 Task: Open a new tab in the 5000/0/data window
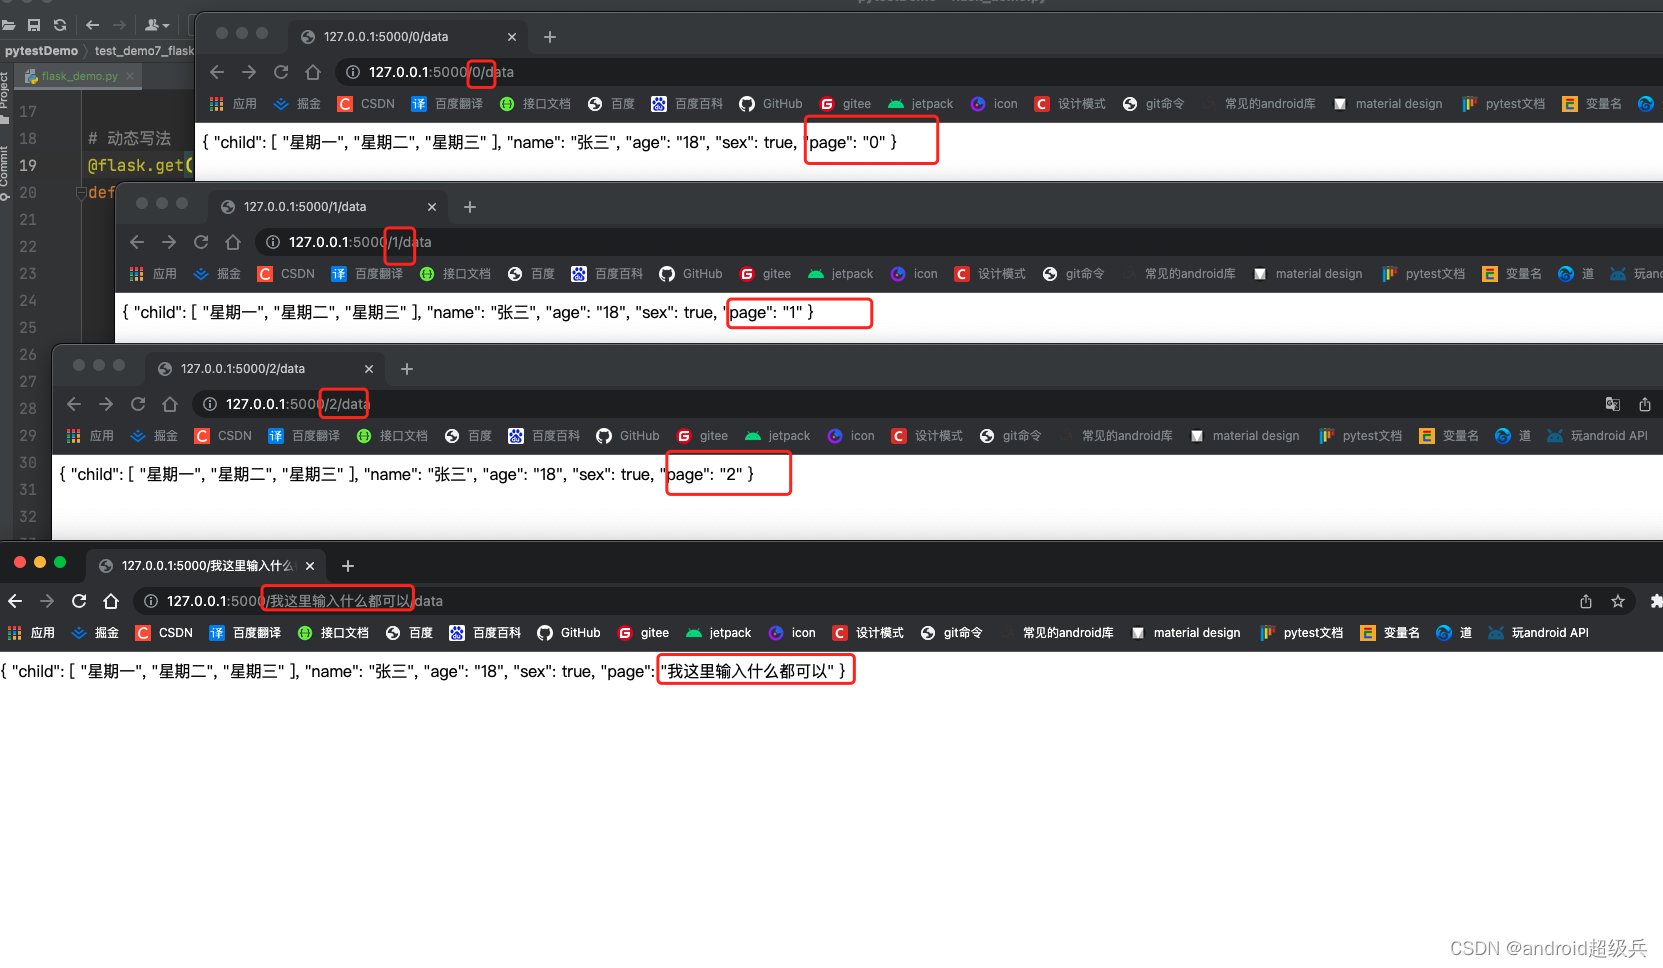click(x=550, y=37)
